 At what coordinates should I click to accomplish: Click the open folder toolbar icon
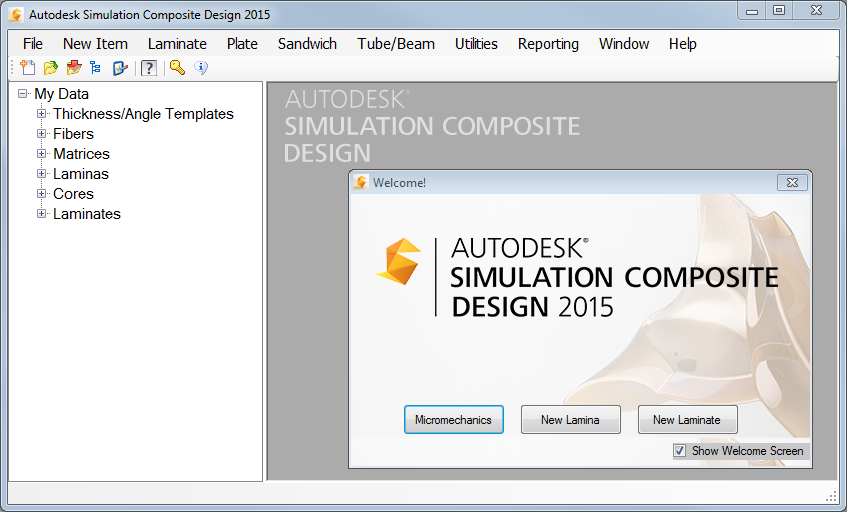click(x=51, y=68)
